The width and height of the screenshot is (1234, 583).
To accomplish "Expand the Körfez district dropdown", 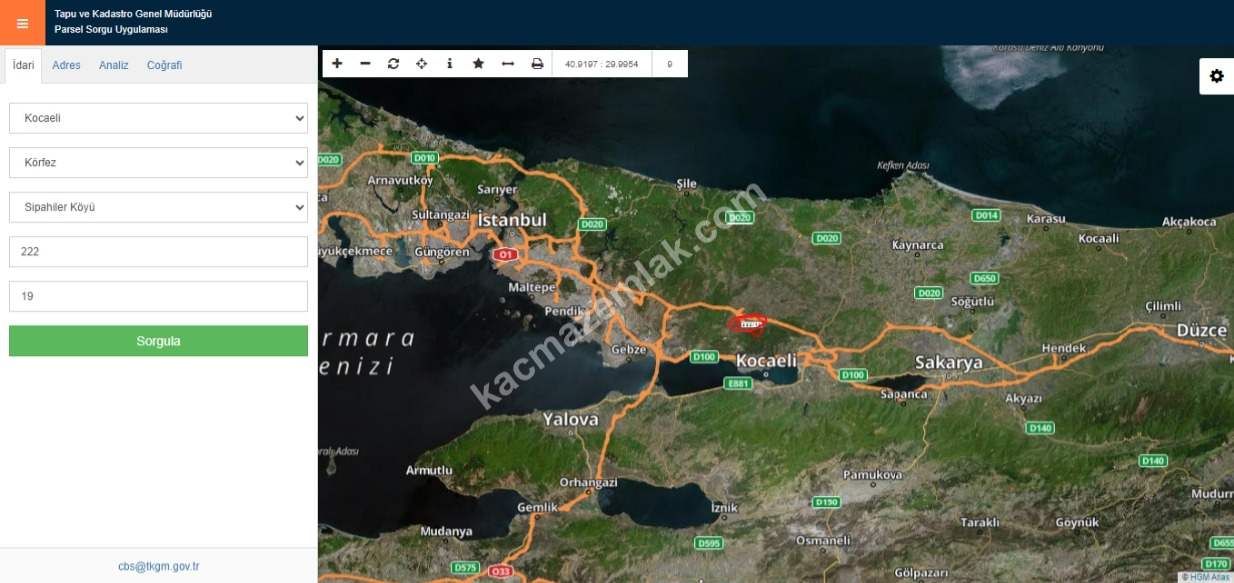I will [x=158, y=162].
